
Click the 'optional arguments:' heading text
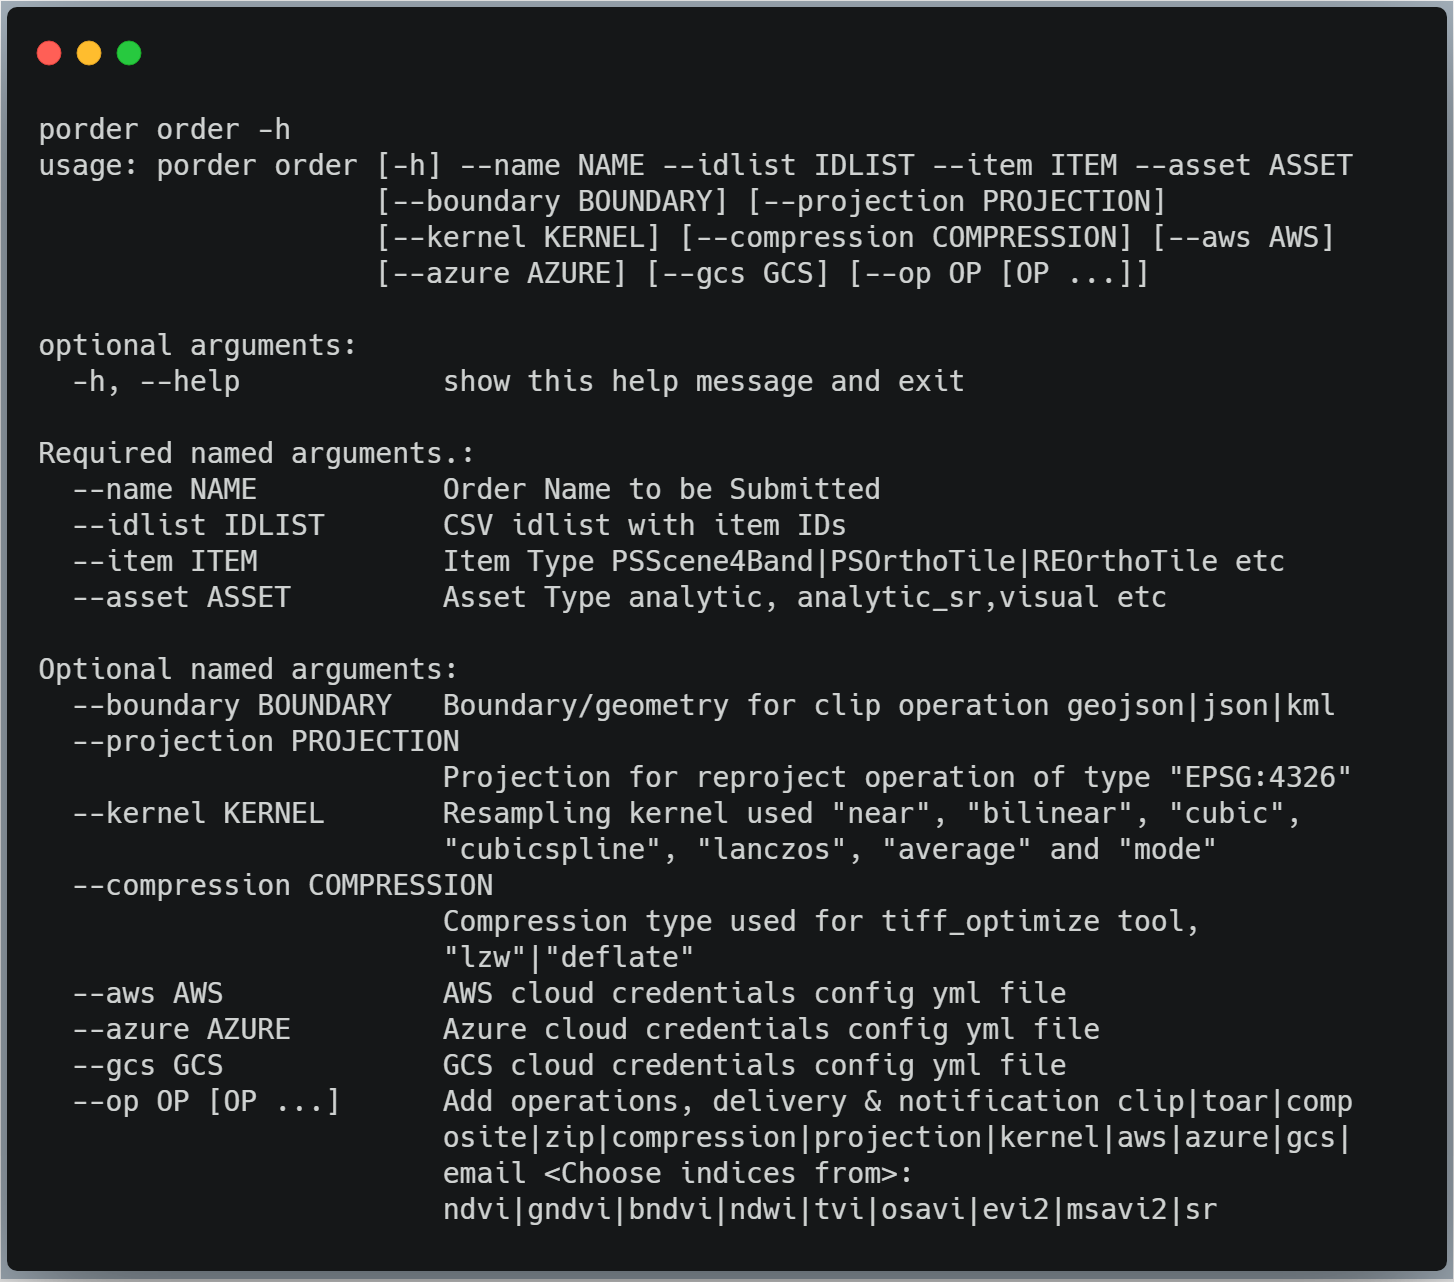tap(197, 346)
